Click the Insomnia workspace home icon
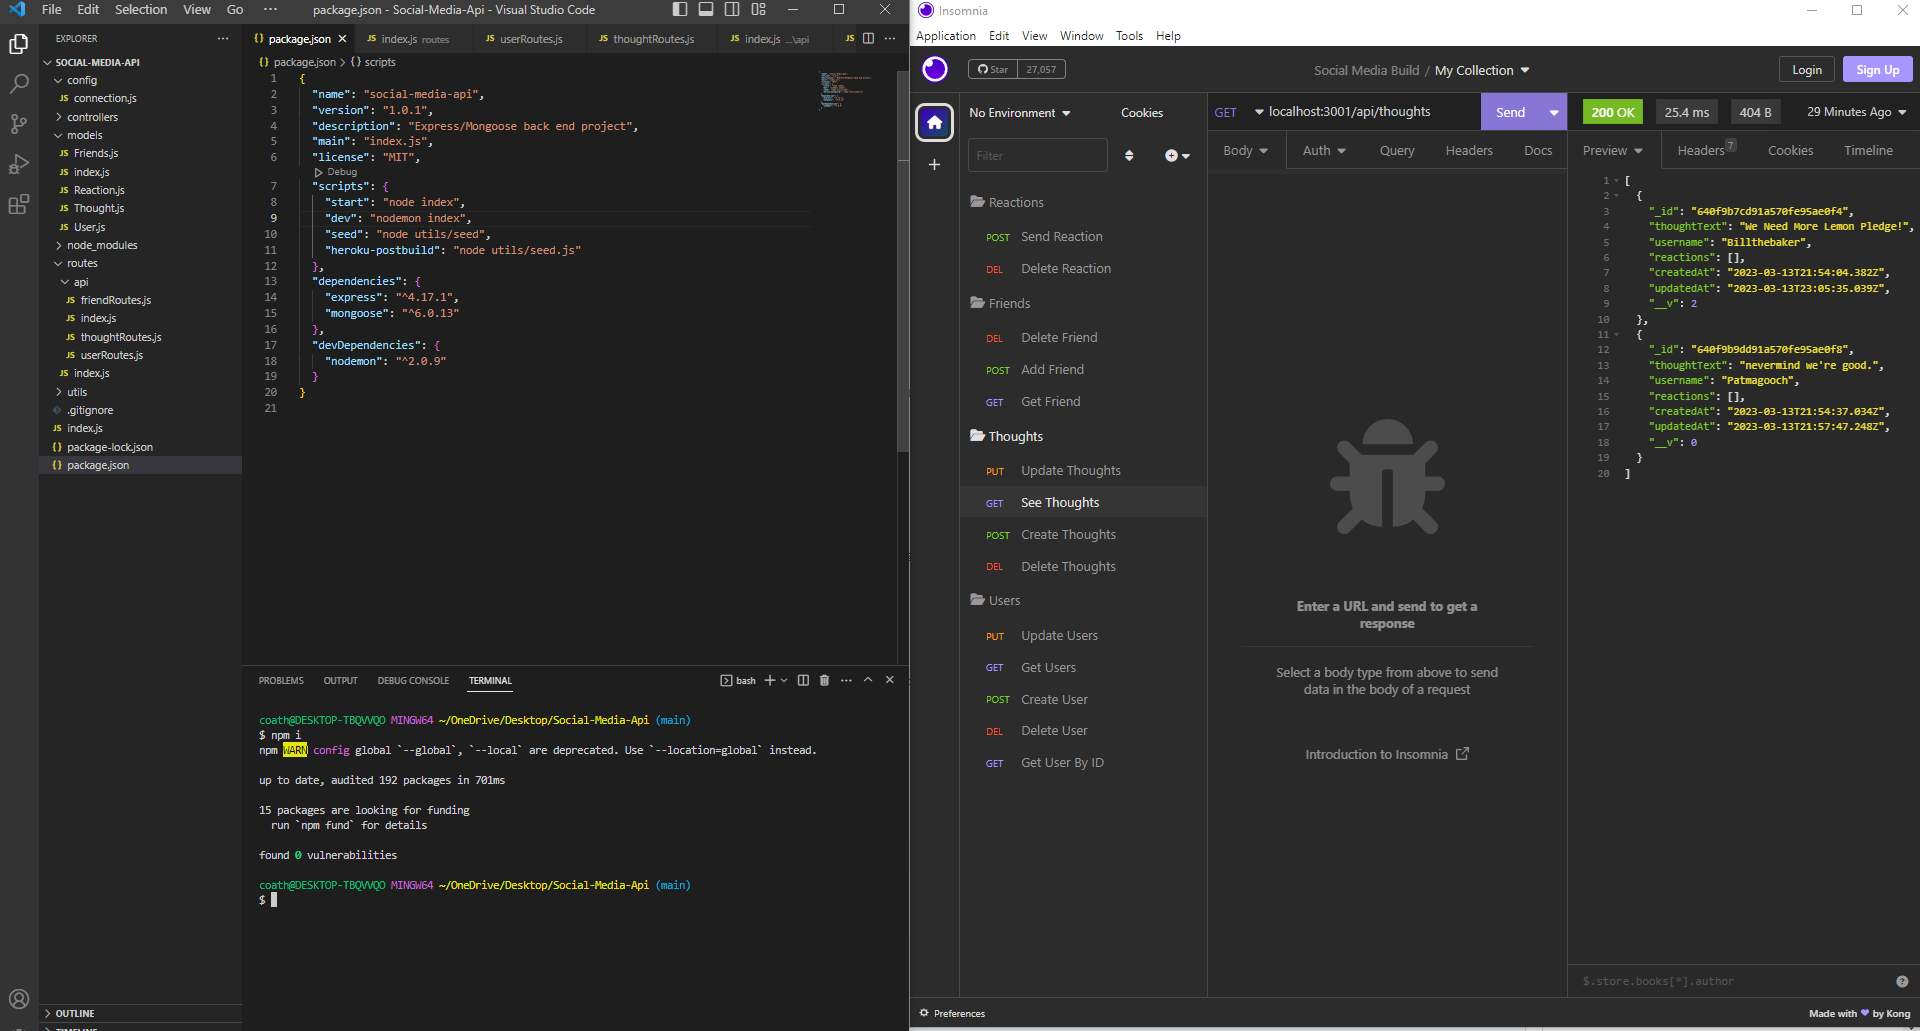 [x=934, y=122]
